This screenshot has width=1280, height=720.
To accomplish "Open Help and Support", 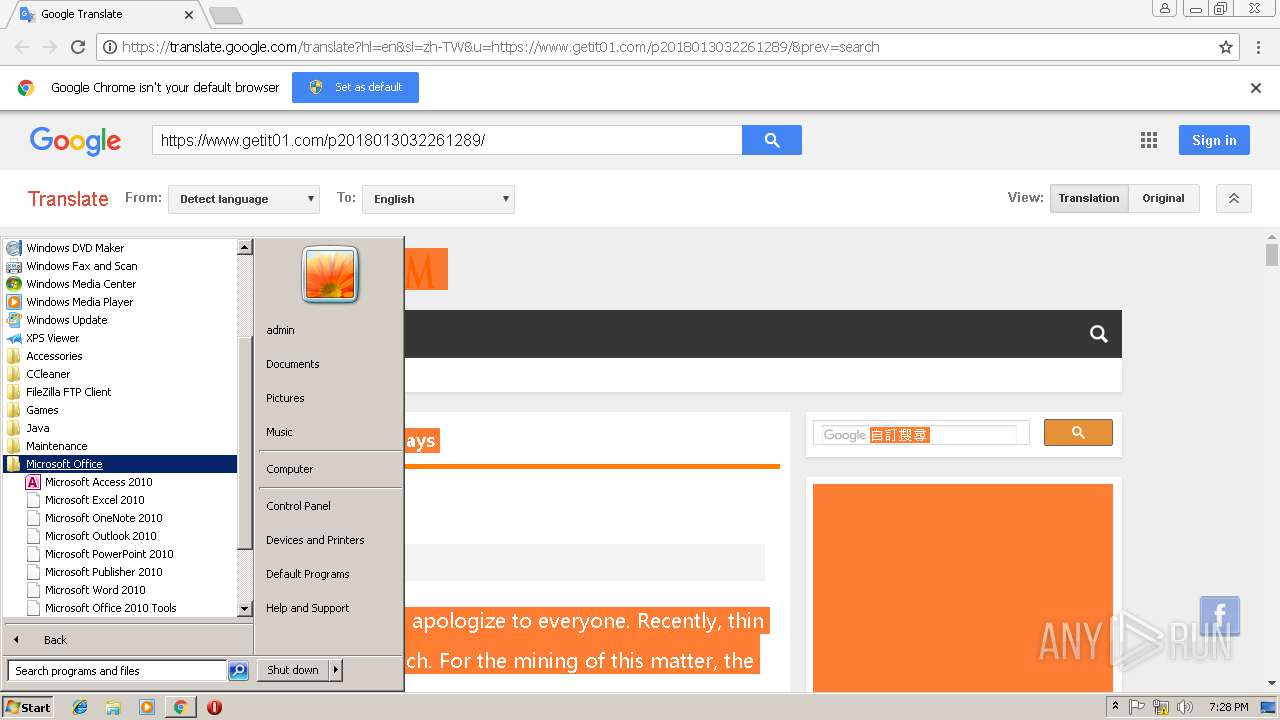I will (x=330, y=608).
